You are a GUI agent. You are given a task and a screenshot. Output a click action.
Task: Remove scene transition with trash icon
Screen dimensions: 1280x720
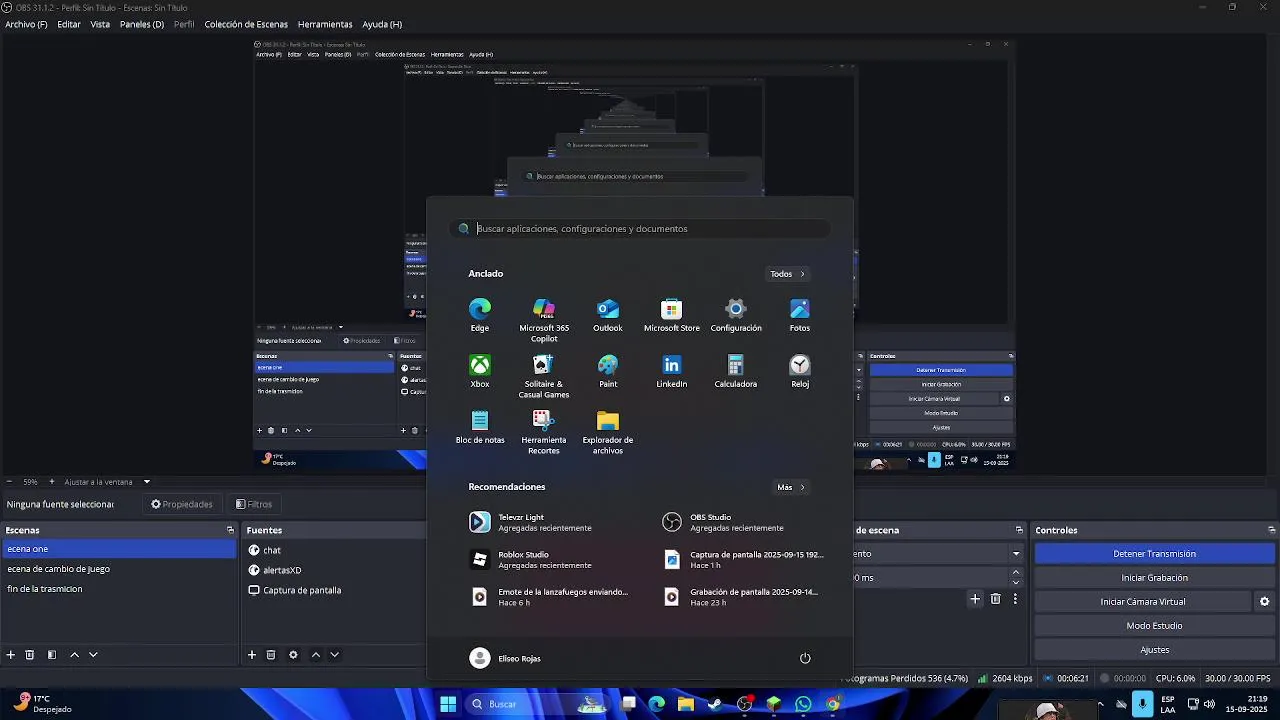(x=995, y=599)
